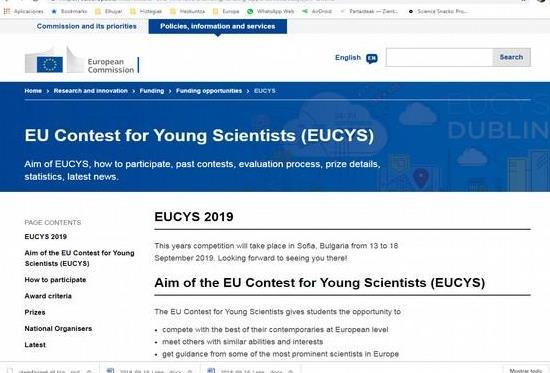
Task: Jump to National Organisers section
Action: [58, 328]
